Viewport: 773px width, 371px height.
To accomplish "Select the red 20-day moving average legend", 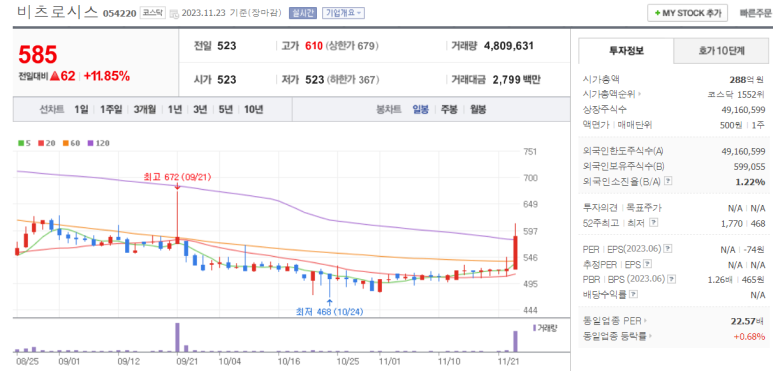I will pyautogui.click(x=46, y=143).
